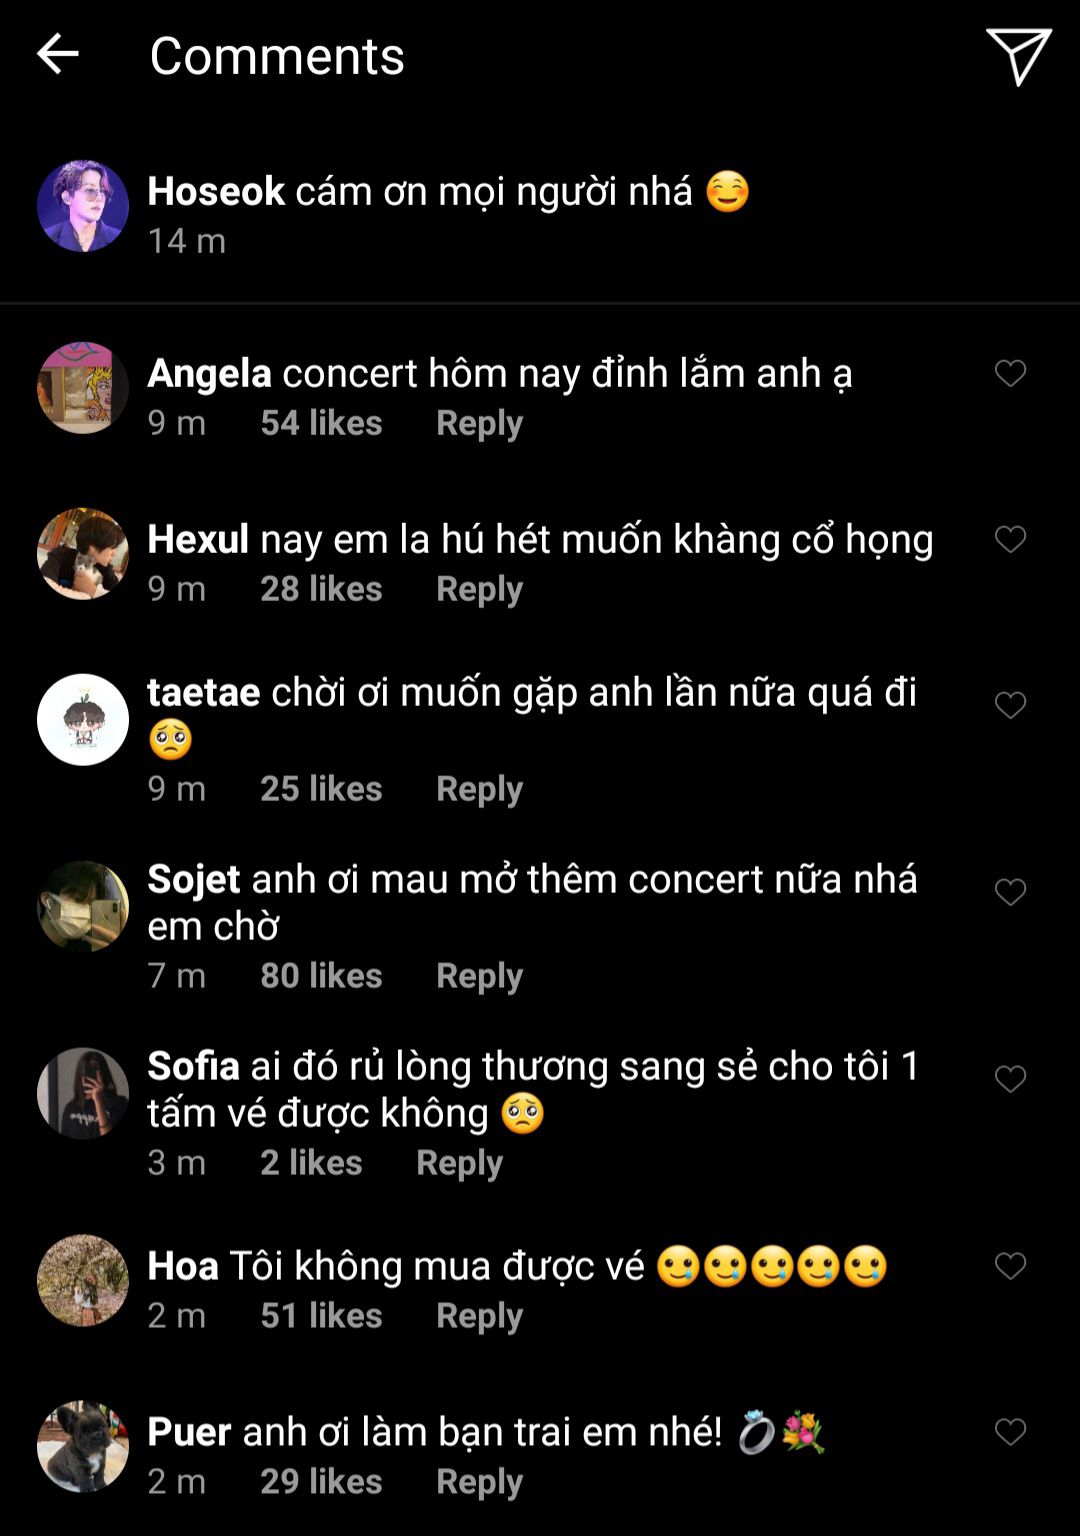Open taetae's cartoon avatar
Screen dimensions: 1080x1536
[x=83, y=720]
